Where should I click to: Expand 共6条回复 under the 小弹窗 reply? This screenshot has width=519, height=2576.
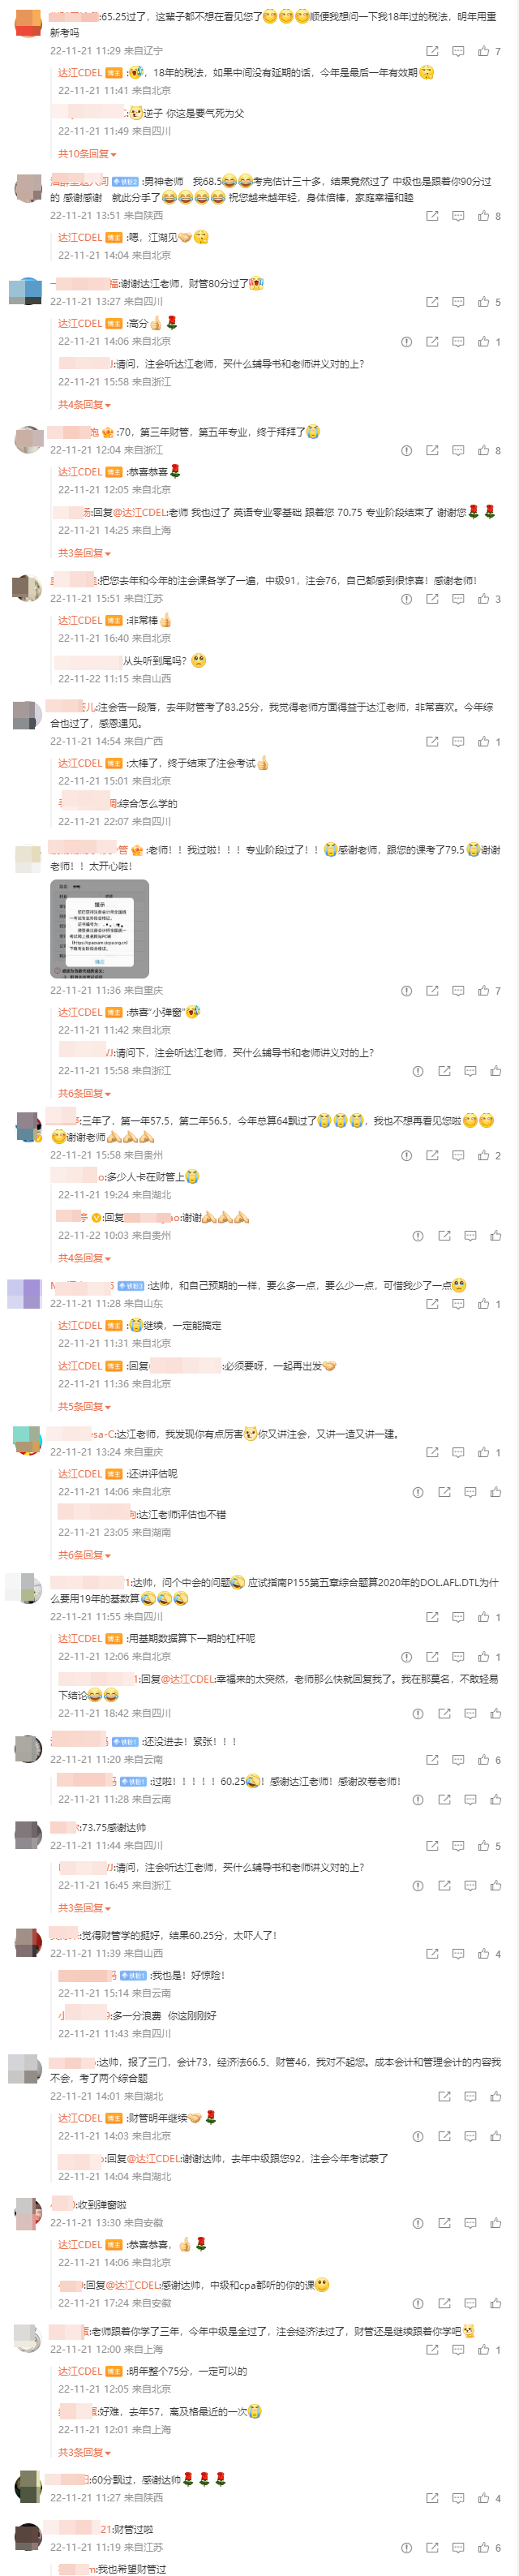coord(84,1094)
